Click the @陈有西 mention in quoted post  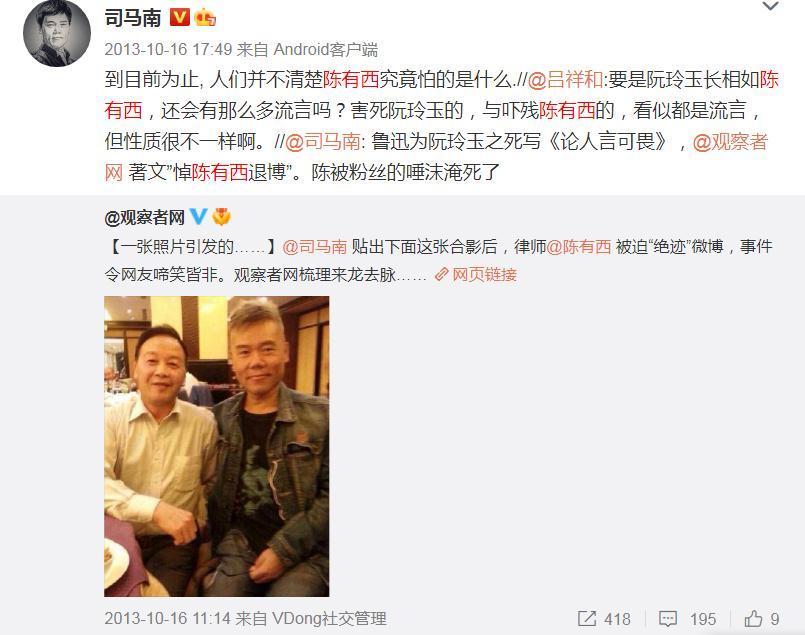tap(579, 247)
